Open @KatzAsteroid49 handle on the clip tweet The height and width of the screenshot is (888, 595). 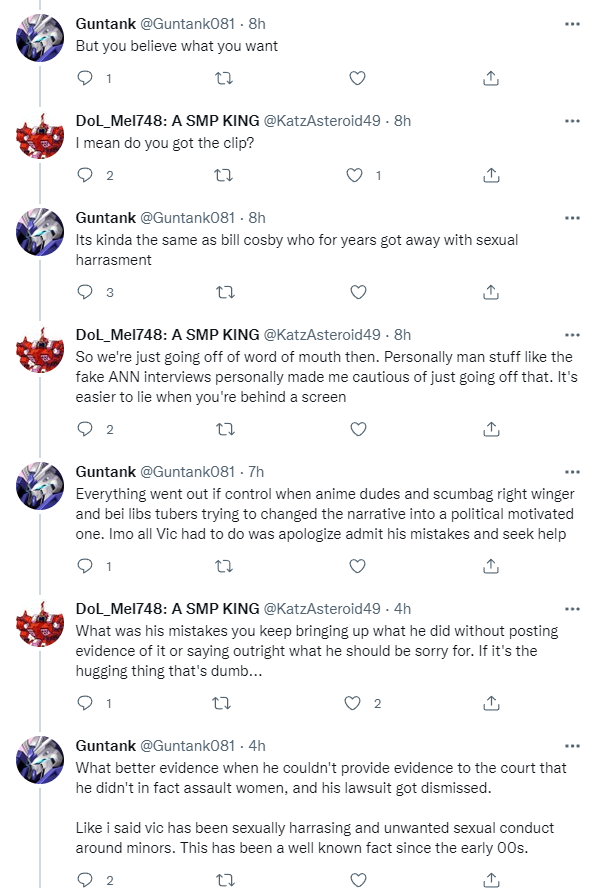pyautogui.click(x=322, y=121)
